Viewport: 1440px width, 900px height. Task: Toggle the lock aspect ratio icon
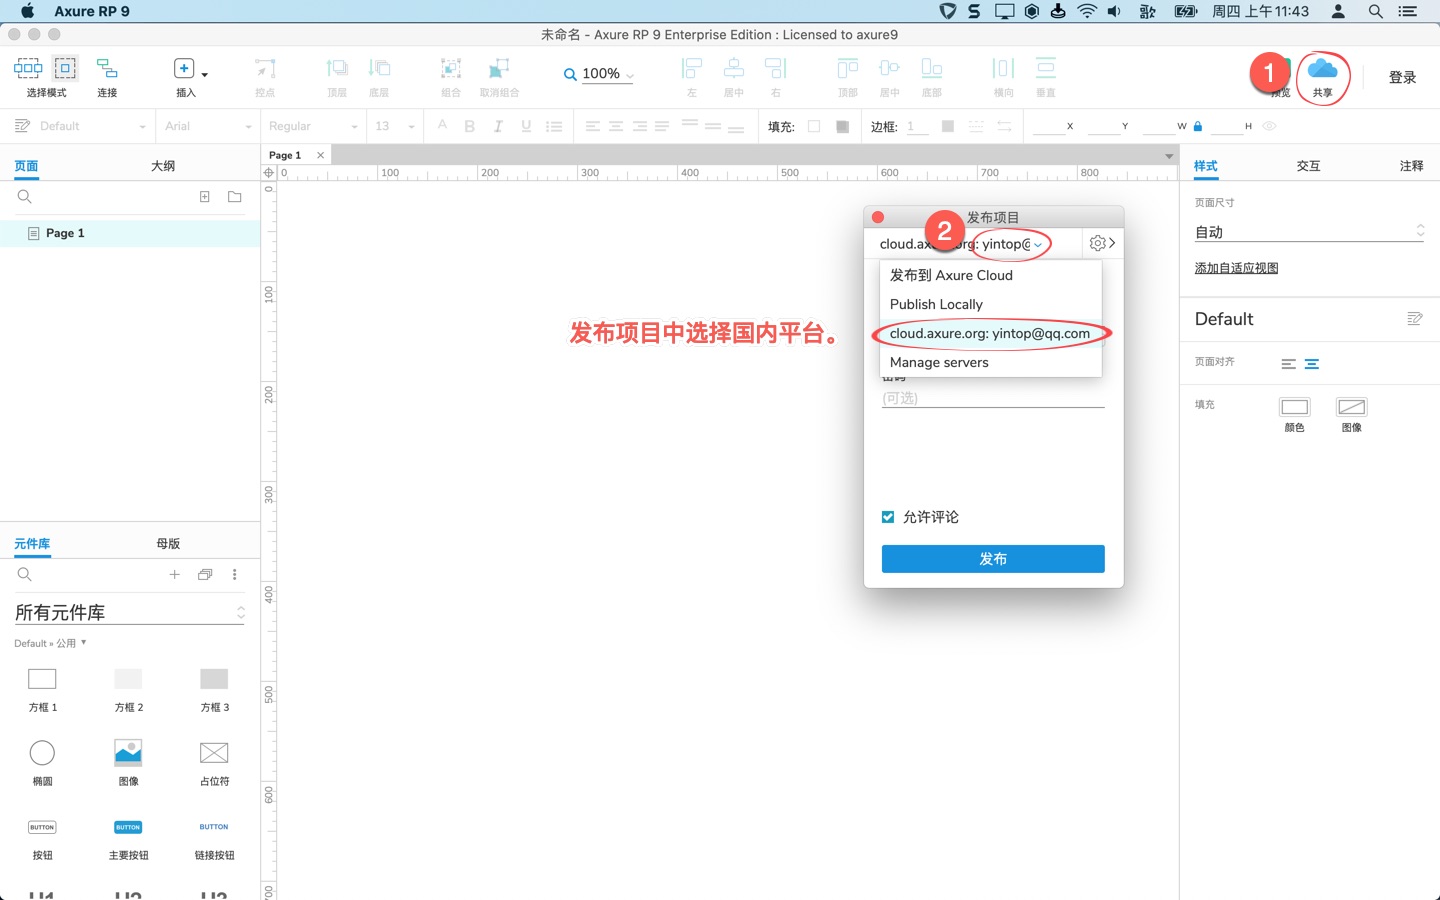click(x=1198, y=126)
